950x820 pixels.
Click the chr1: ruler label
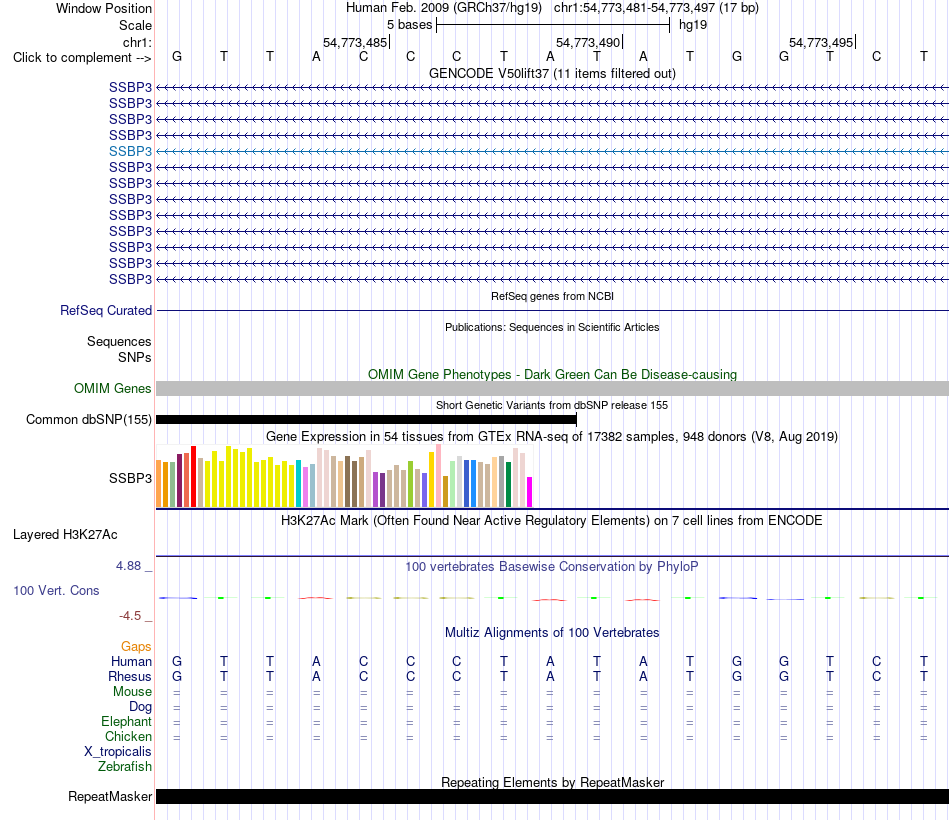(137, 42)
